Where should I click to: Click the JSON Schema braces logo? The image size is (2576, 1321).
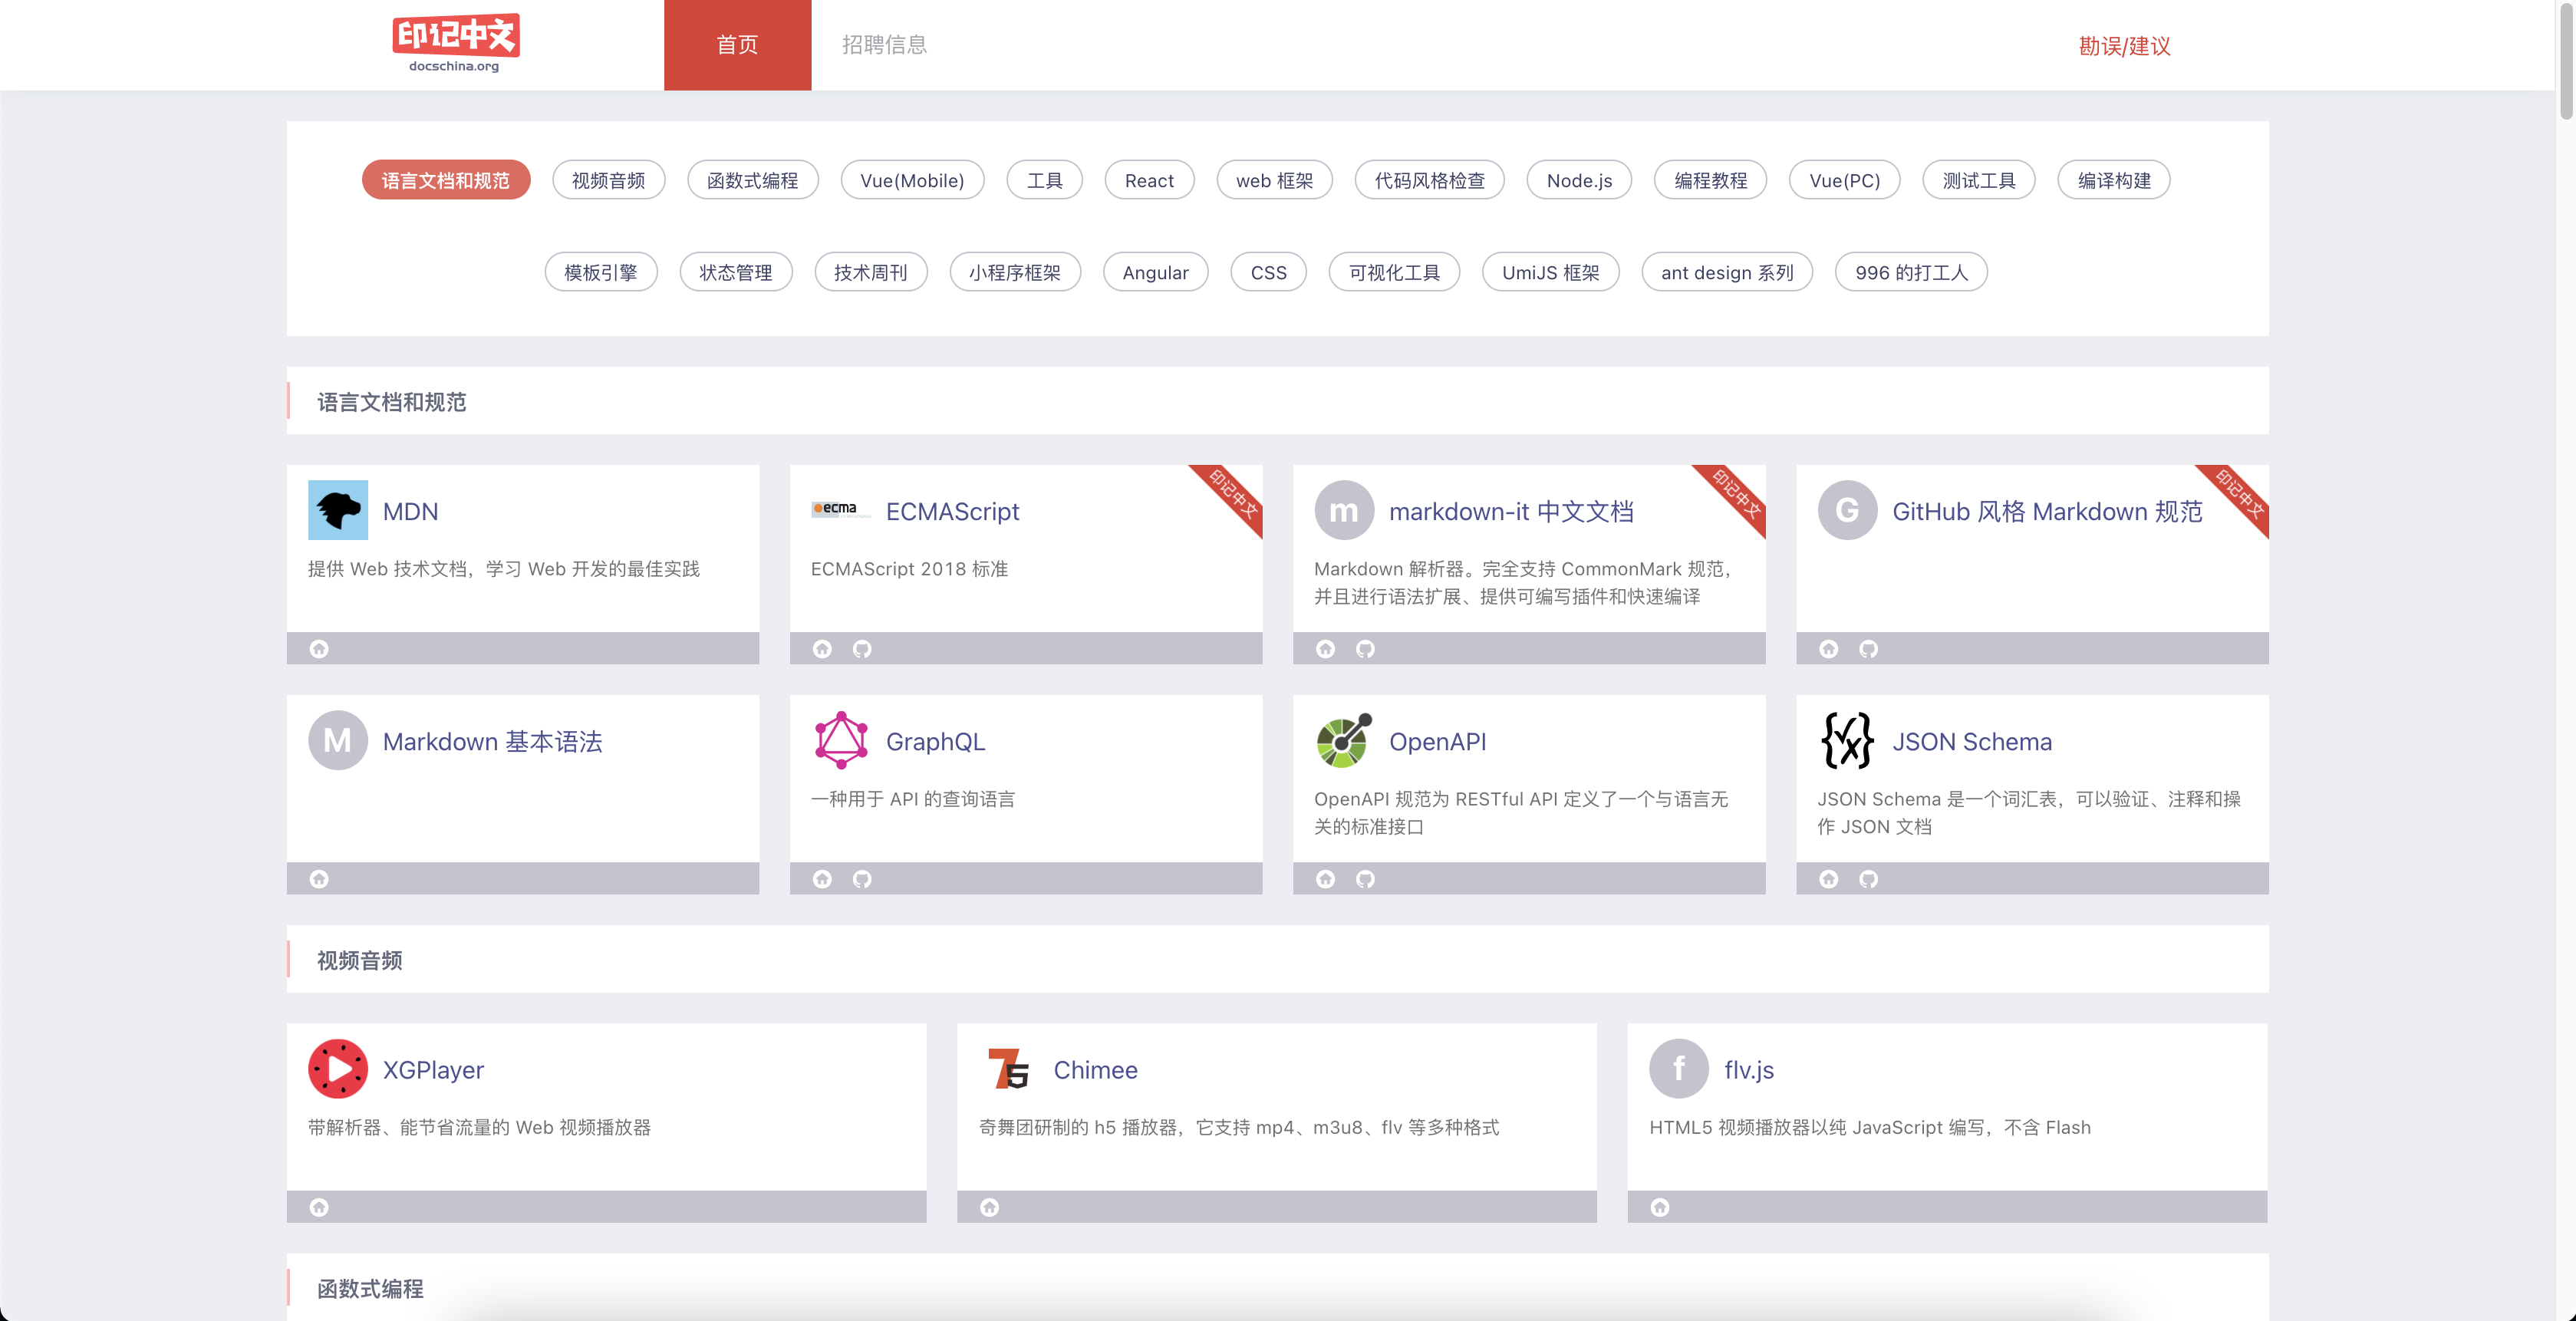pos(1846,740)
